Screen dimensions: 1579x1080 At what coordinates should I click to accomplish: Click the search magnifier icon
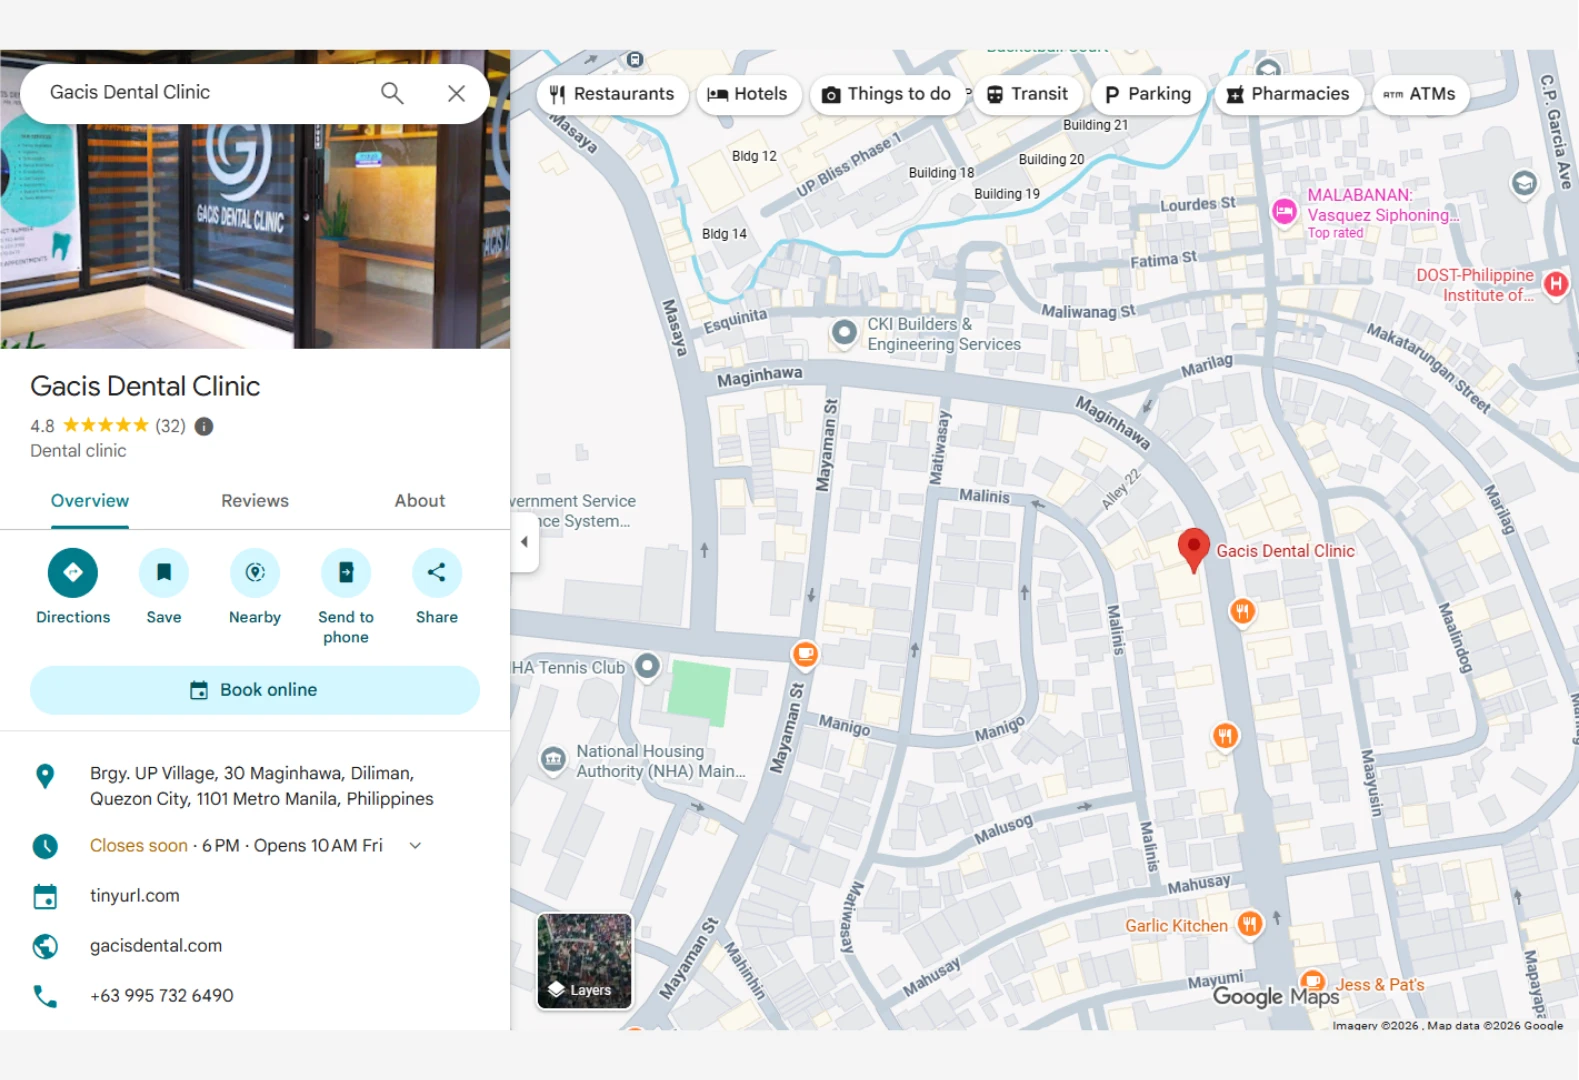(x=392, y=93)
